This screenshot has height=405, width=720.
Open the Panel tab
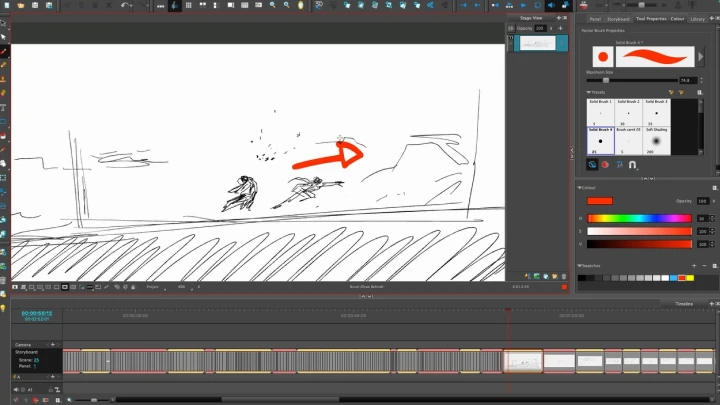pyautogui.click(x=594, y=17)
